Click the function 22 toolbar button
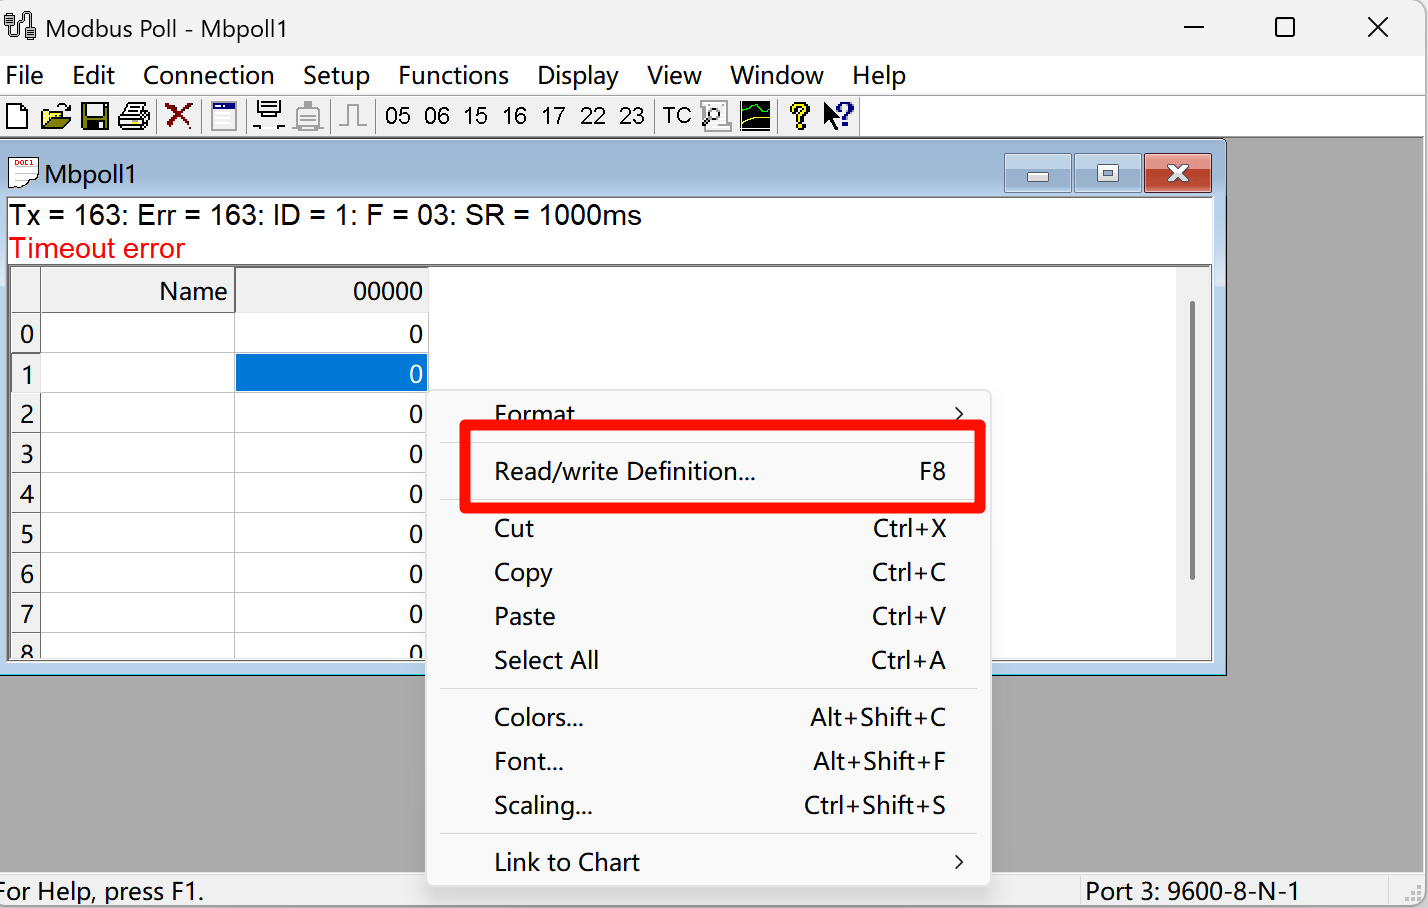 593,116
